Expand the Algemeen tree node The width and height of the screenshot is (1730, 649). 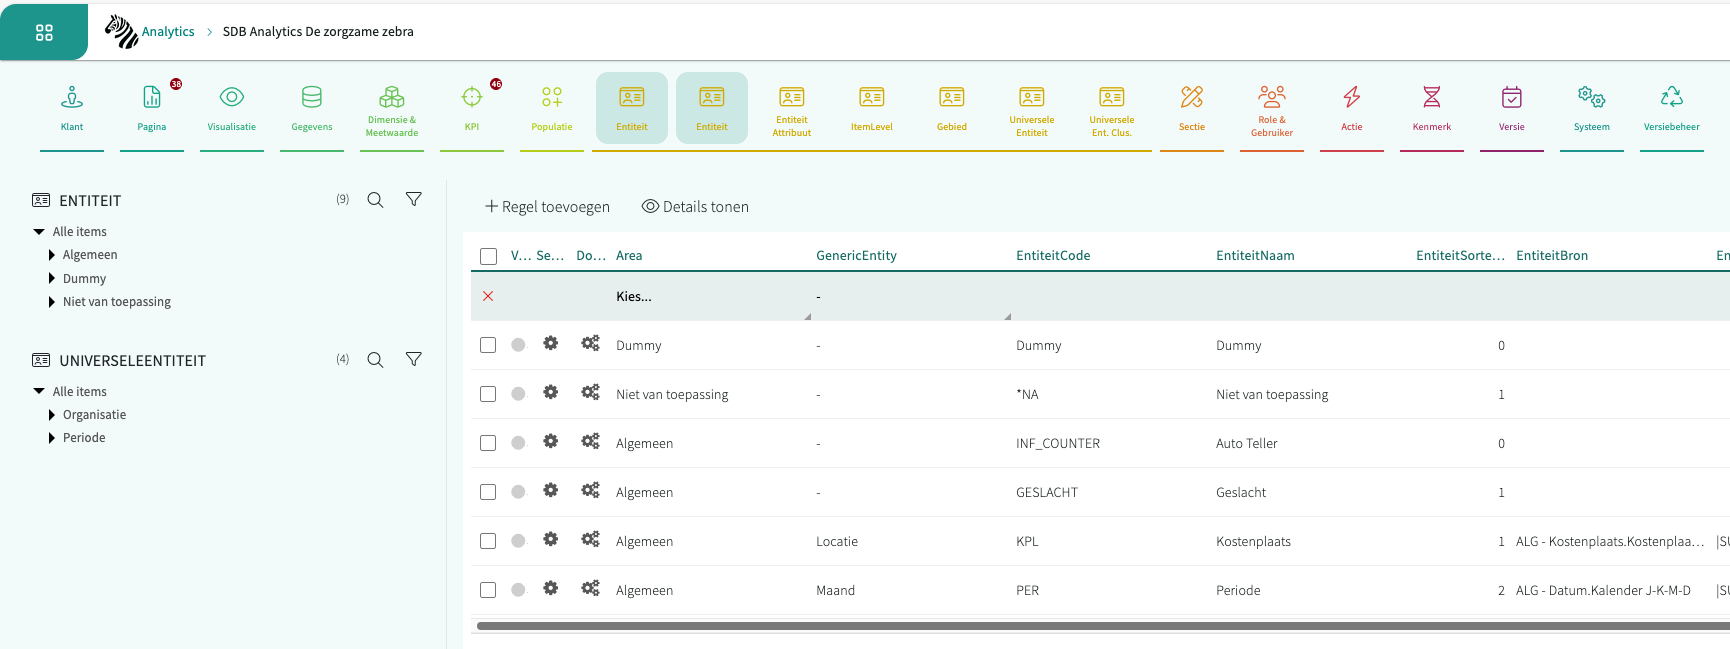click(x=52, y=255)
